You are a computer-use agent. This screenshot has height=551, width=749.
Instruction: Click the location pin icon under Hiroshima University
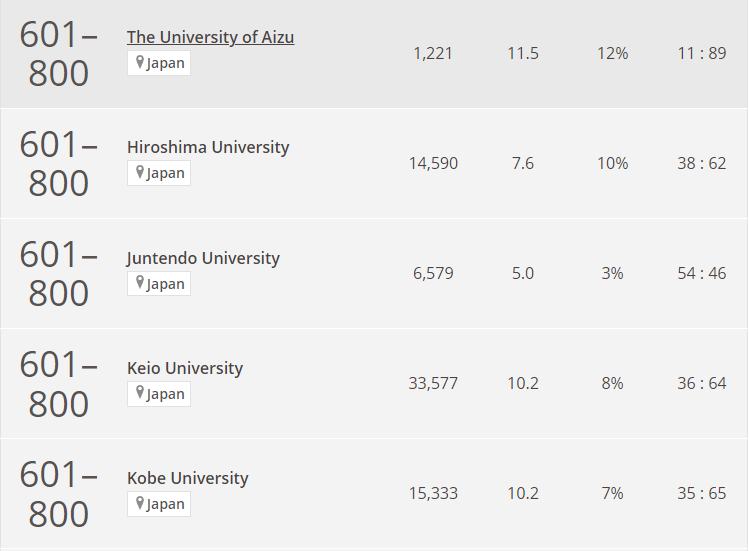coord(140,173)
